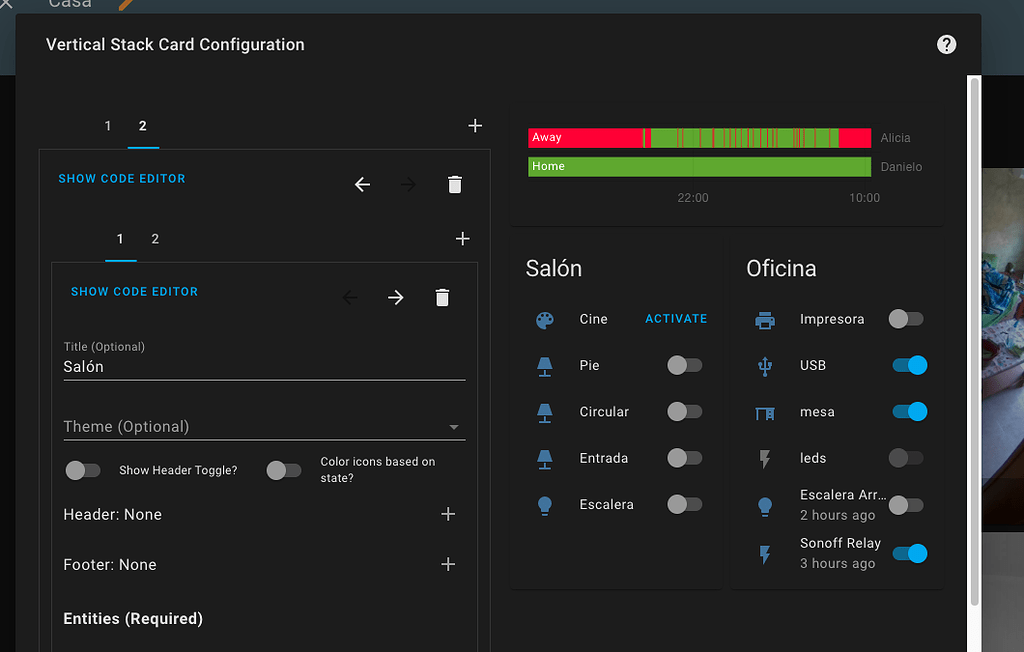This screenshot has width=1024, height=652.
Task: Click the help question mark icon
Action: [946, 44]
